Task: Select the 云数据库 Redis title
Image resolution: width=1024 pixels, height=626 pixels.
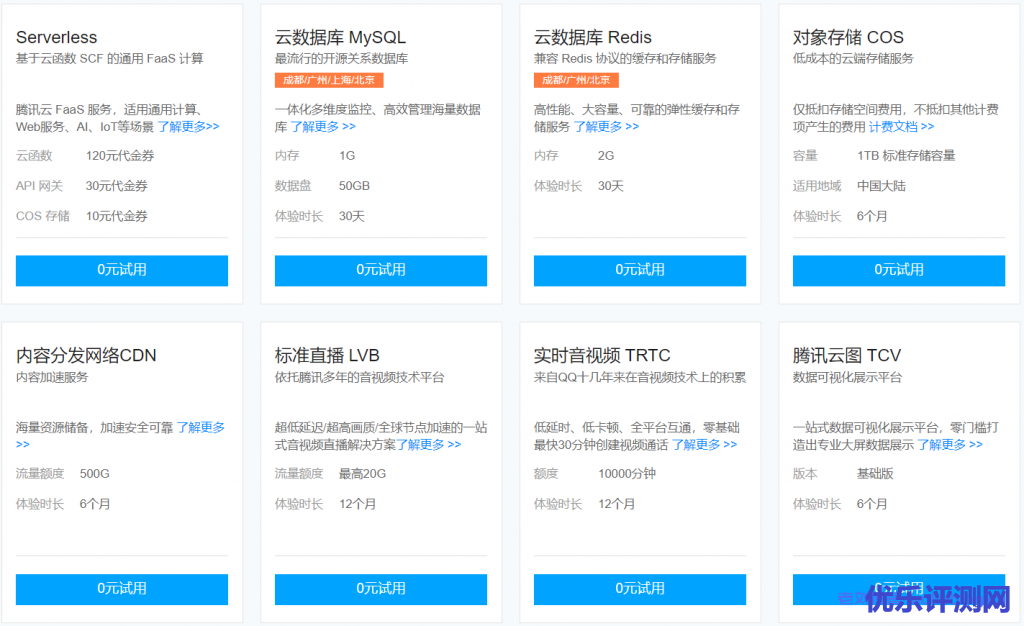Action: click(x=593, y=37)
